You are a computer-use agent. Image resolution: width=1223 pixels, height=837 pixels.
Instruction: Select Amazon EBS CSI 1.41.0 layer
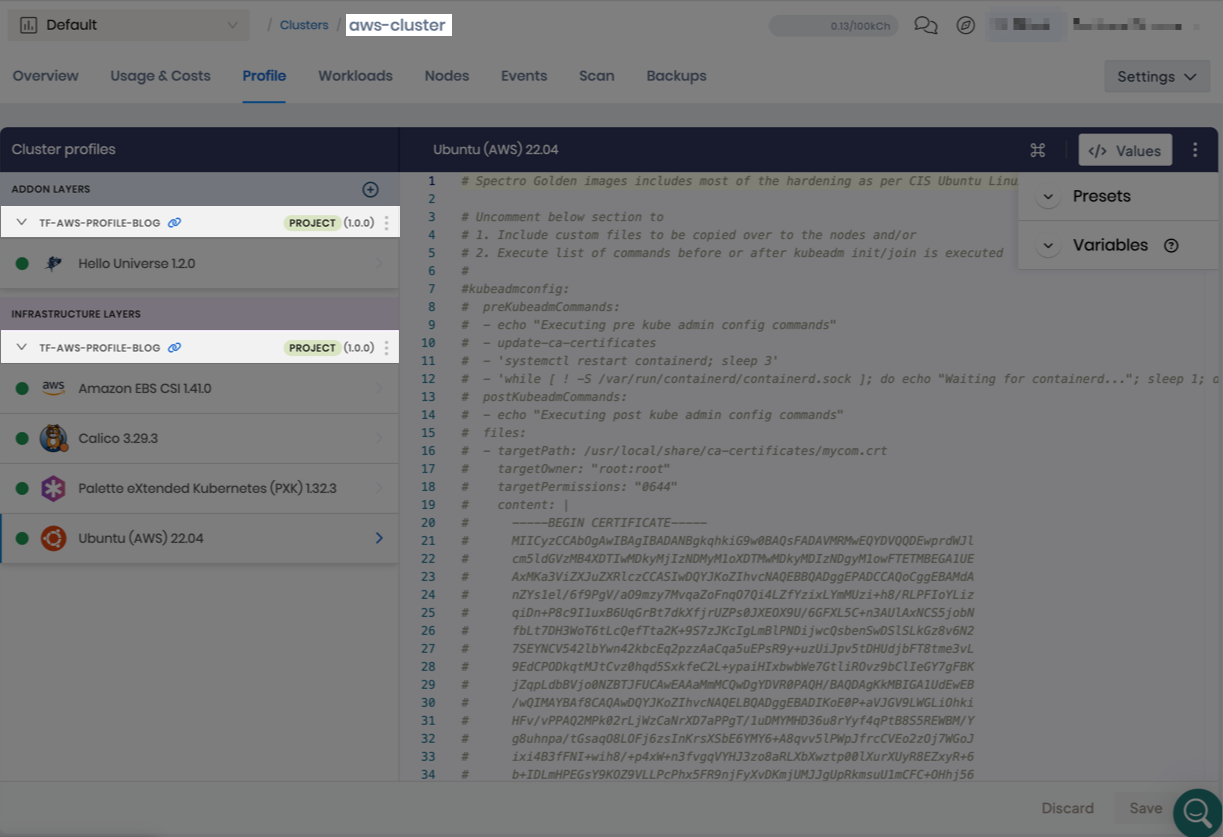(x=200, y=388)
